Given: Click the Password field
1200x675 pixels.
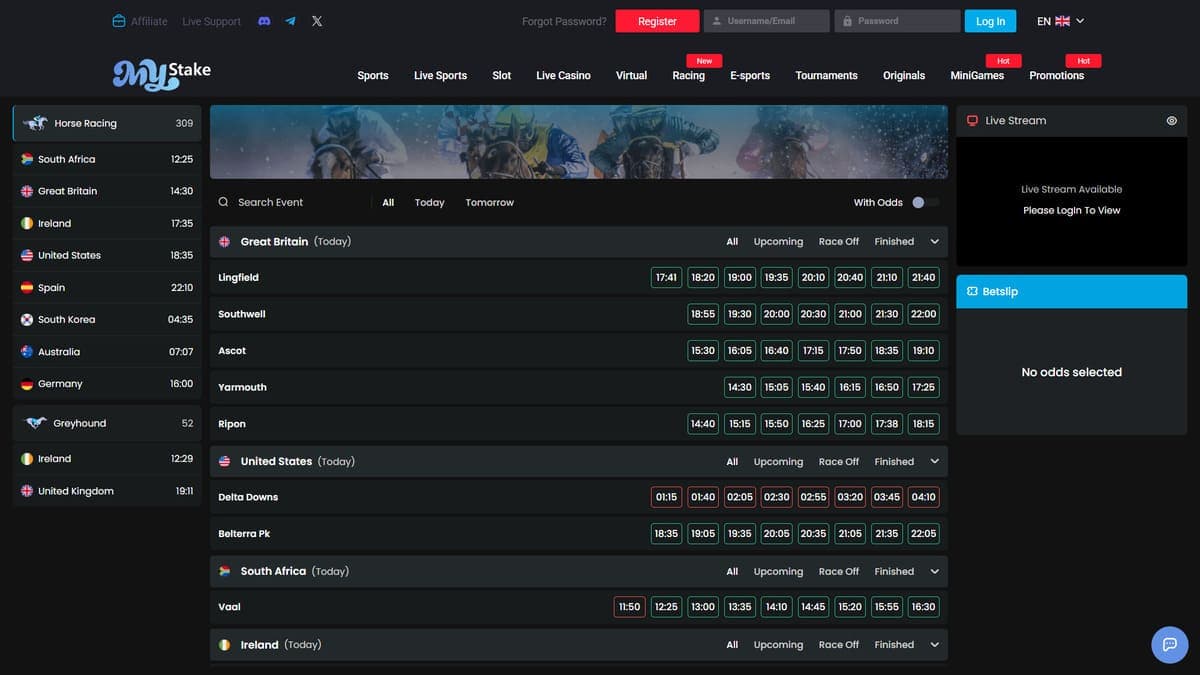Looking at the screenshot, I should 897,21.
